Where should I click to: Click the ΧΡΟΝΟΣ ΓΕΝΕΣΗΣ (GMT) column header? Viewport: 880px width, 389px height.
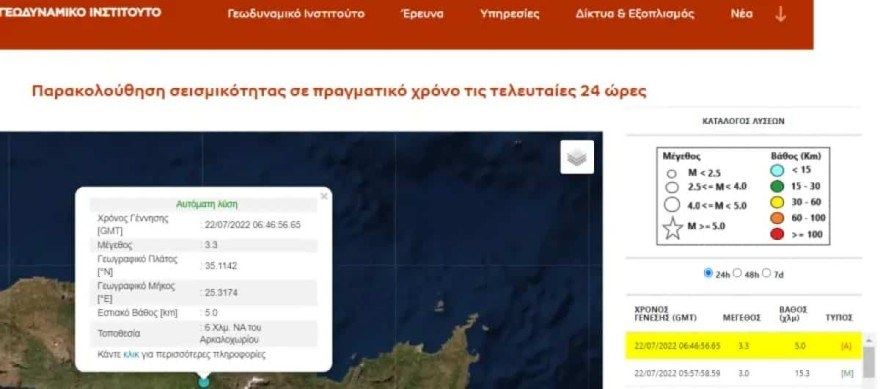point(665,314)
